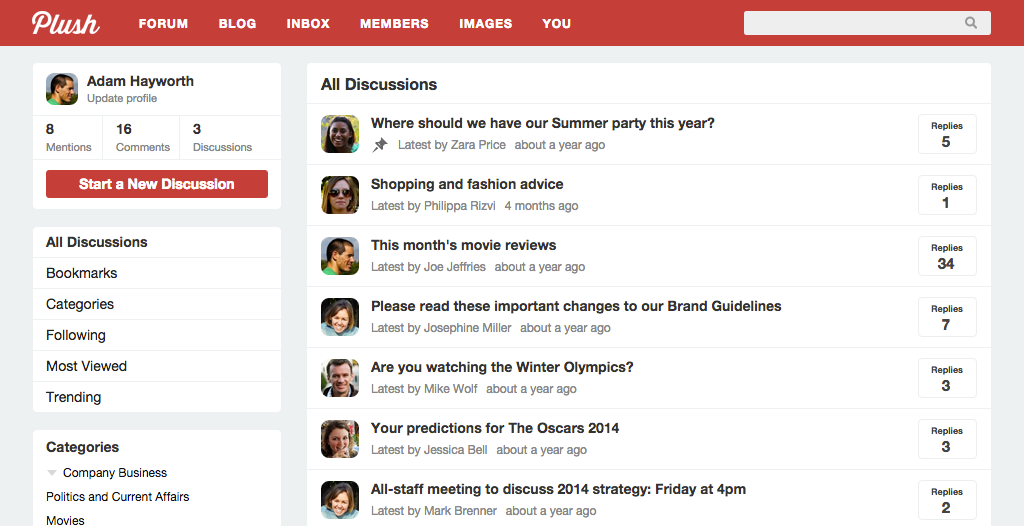
Task: Open the Forum menu item
Action: click(163, 24)
